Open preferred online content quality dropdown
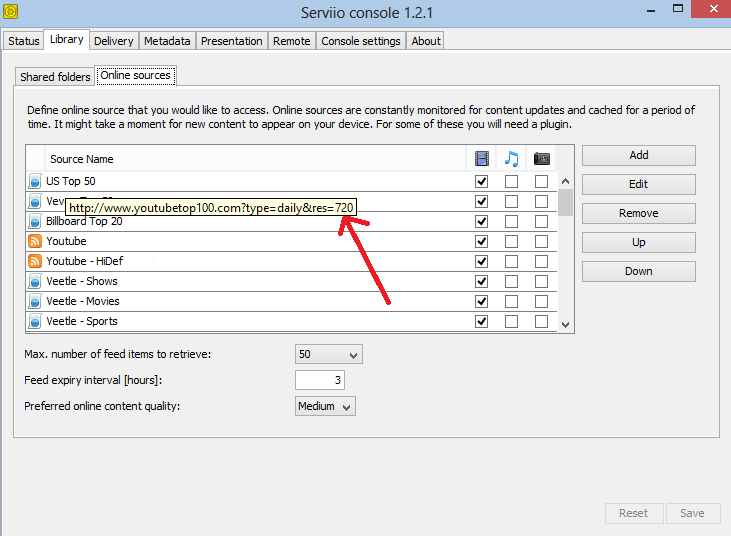This screenshot has width=731, height=536. tap(326, 407)
